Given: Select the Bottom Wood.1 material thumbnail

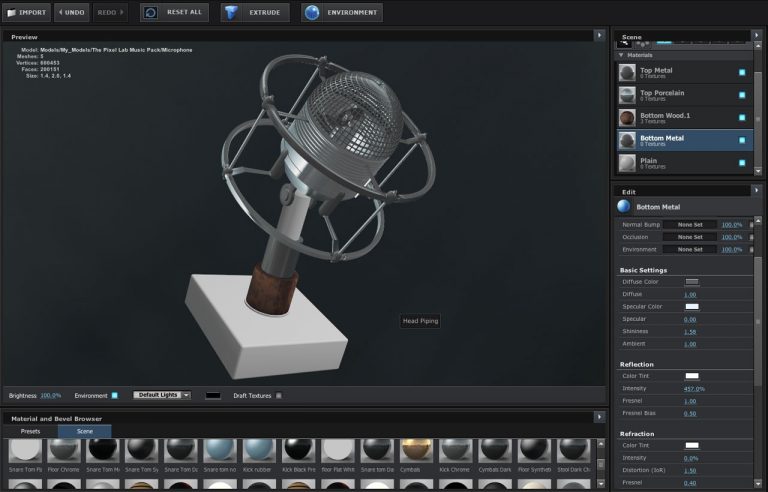Looking at the screenshot, I should pyautogui.click(x=627, y=118).
